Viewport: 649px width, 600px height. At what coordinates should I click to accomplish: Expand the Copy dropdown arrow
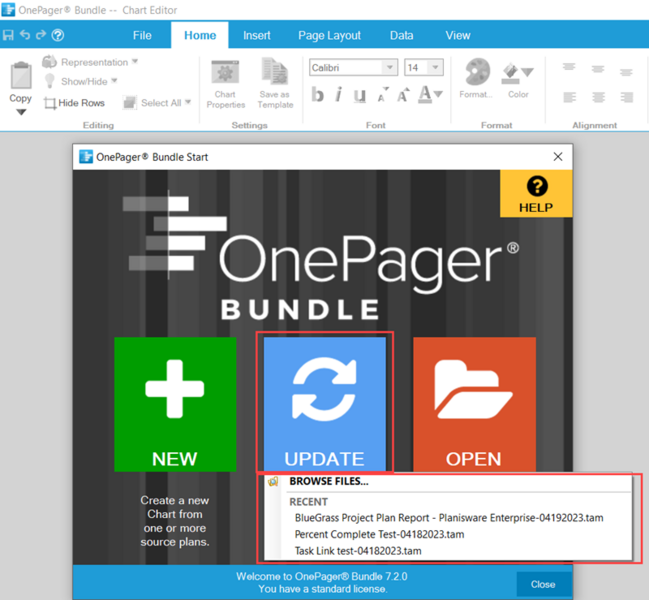pyautogui.click(x=21, y=112)
